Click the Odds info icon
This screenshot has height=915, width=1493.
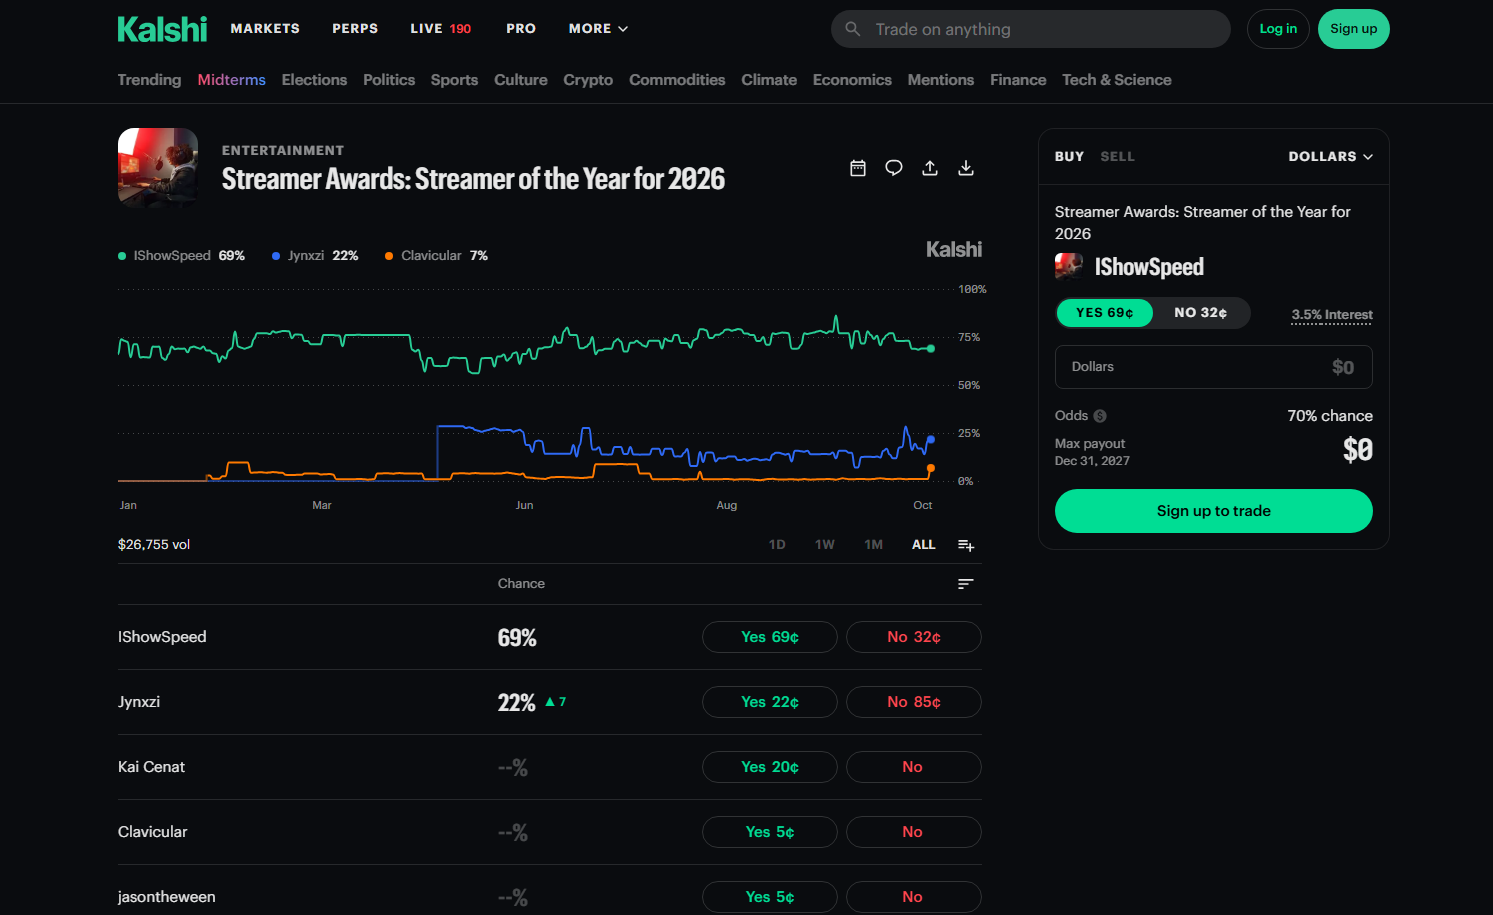(1100, 416)
